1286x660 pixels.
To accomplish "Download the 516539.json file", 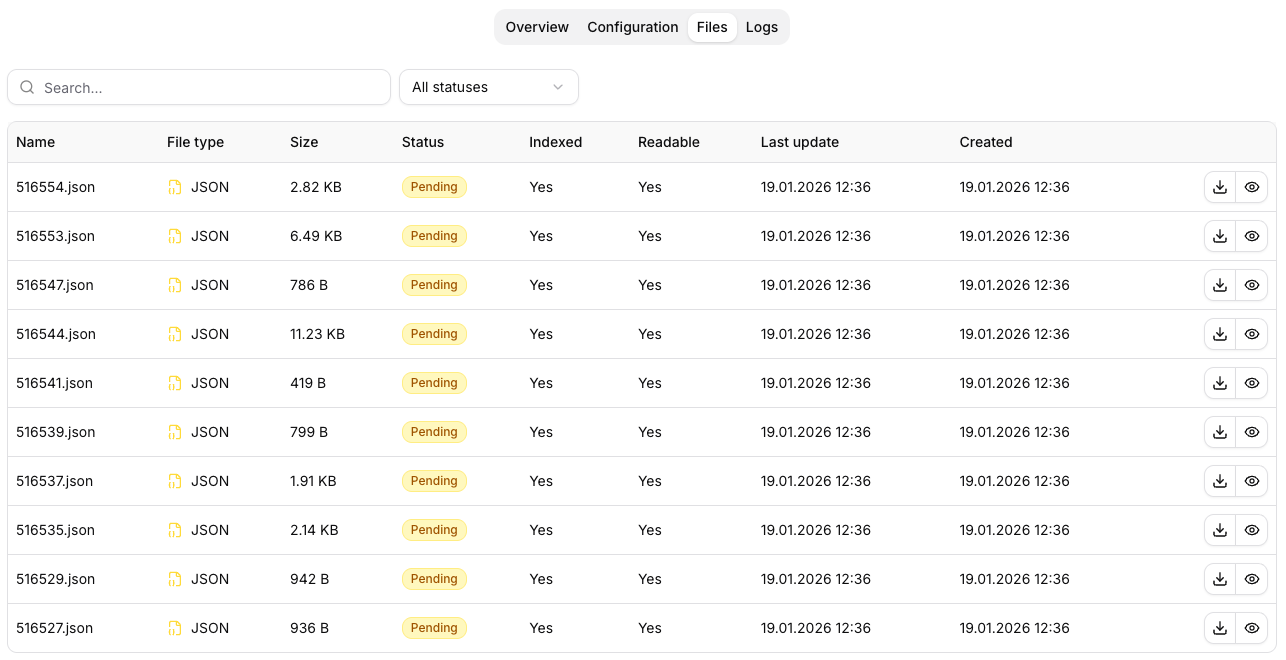I will coord(1219,432).
